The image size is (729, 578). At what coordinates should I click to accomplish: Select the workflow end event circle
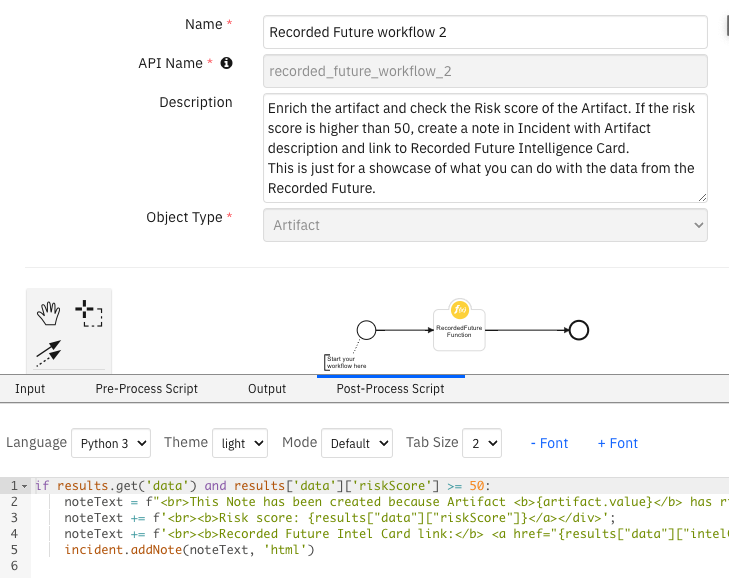[578, 330]
